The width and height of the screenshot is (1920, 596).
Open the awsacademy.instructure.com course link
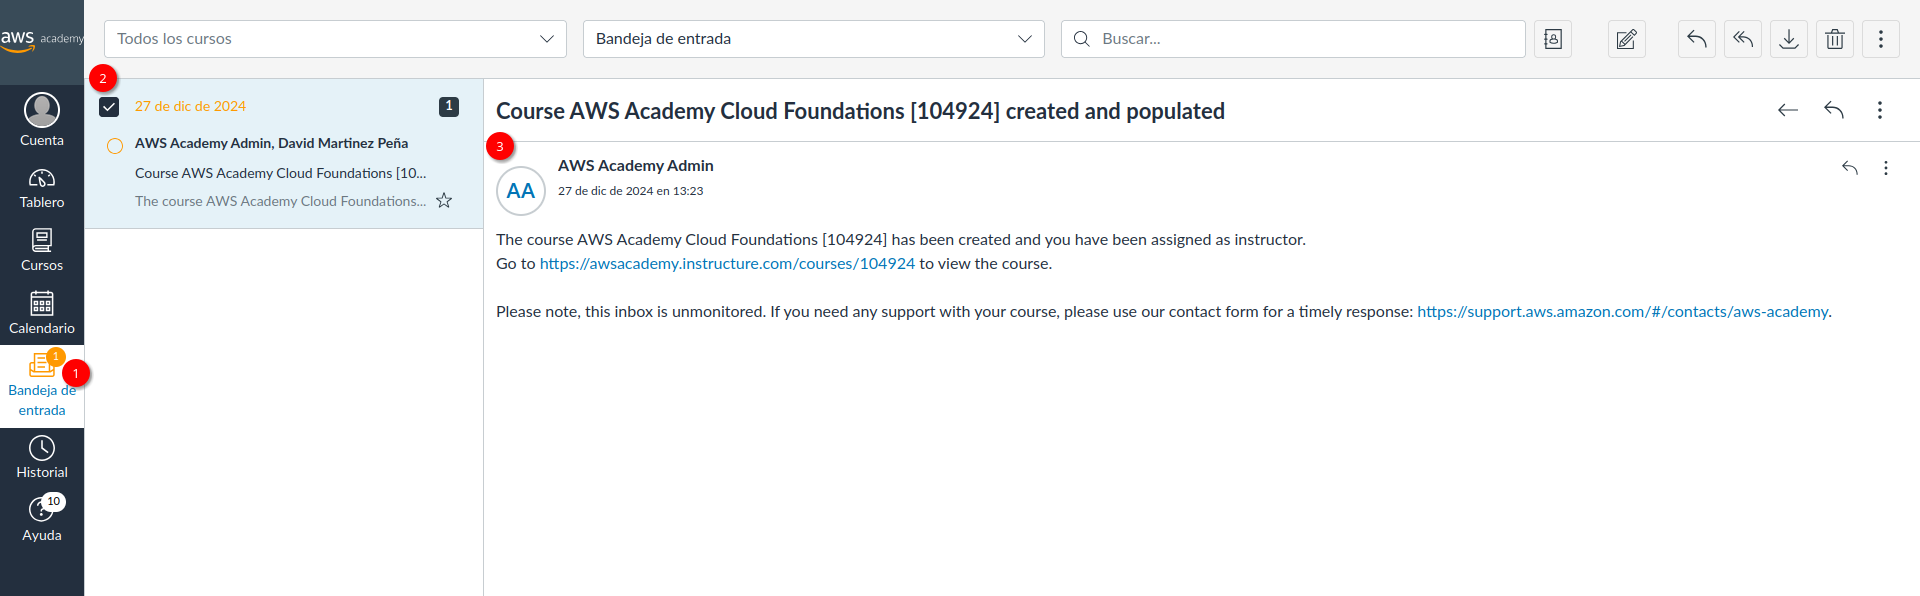click(727, 264)
